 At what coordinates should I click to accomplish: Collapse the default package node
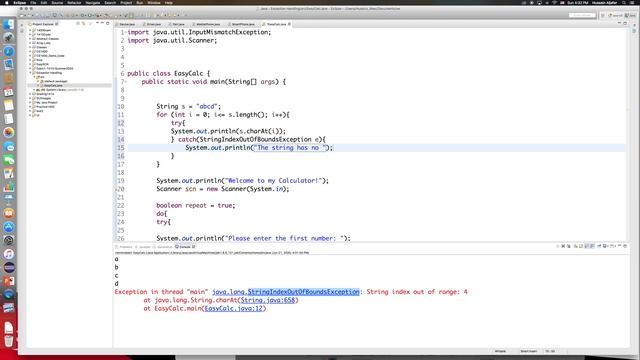(38, 81)
